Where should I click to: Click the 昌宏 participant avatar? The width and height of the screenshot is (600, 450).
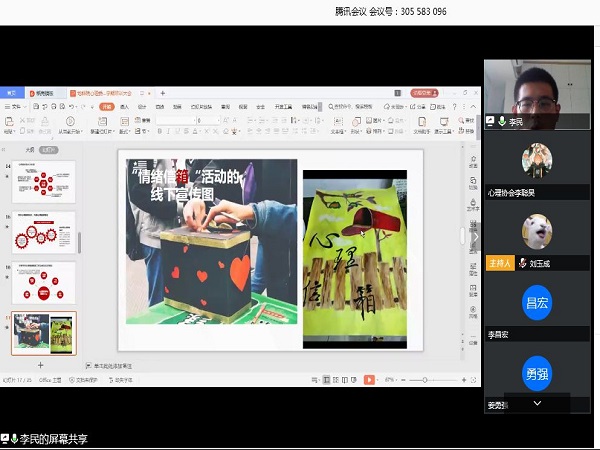[537, 303]
